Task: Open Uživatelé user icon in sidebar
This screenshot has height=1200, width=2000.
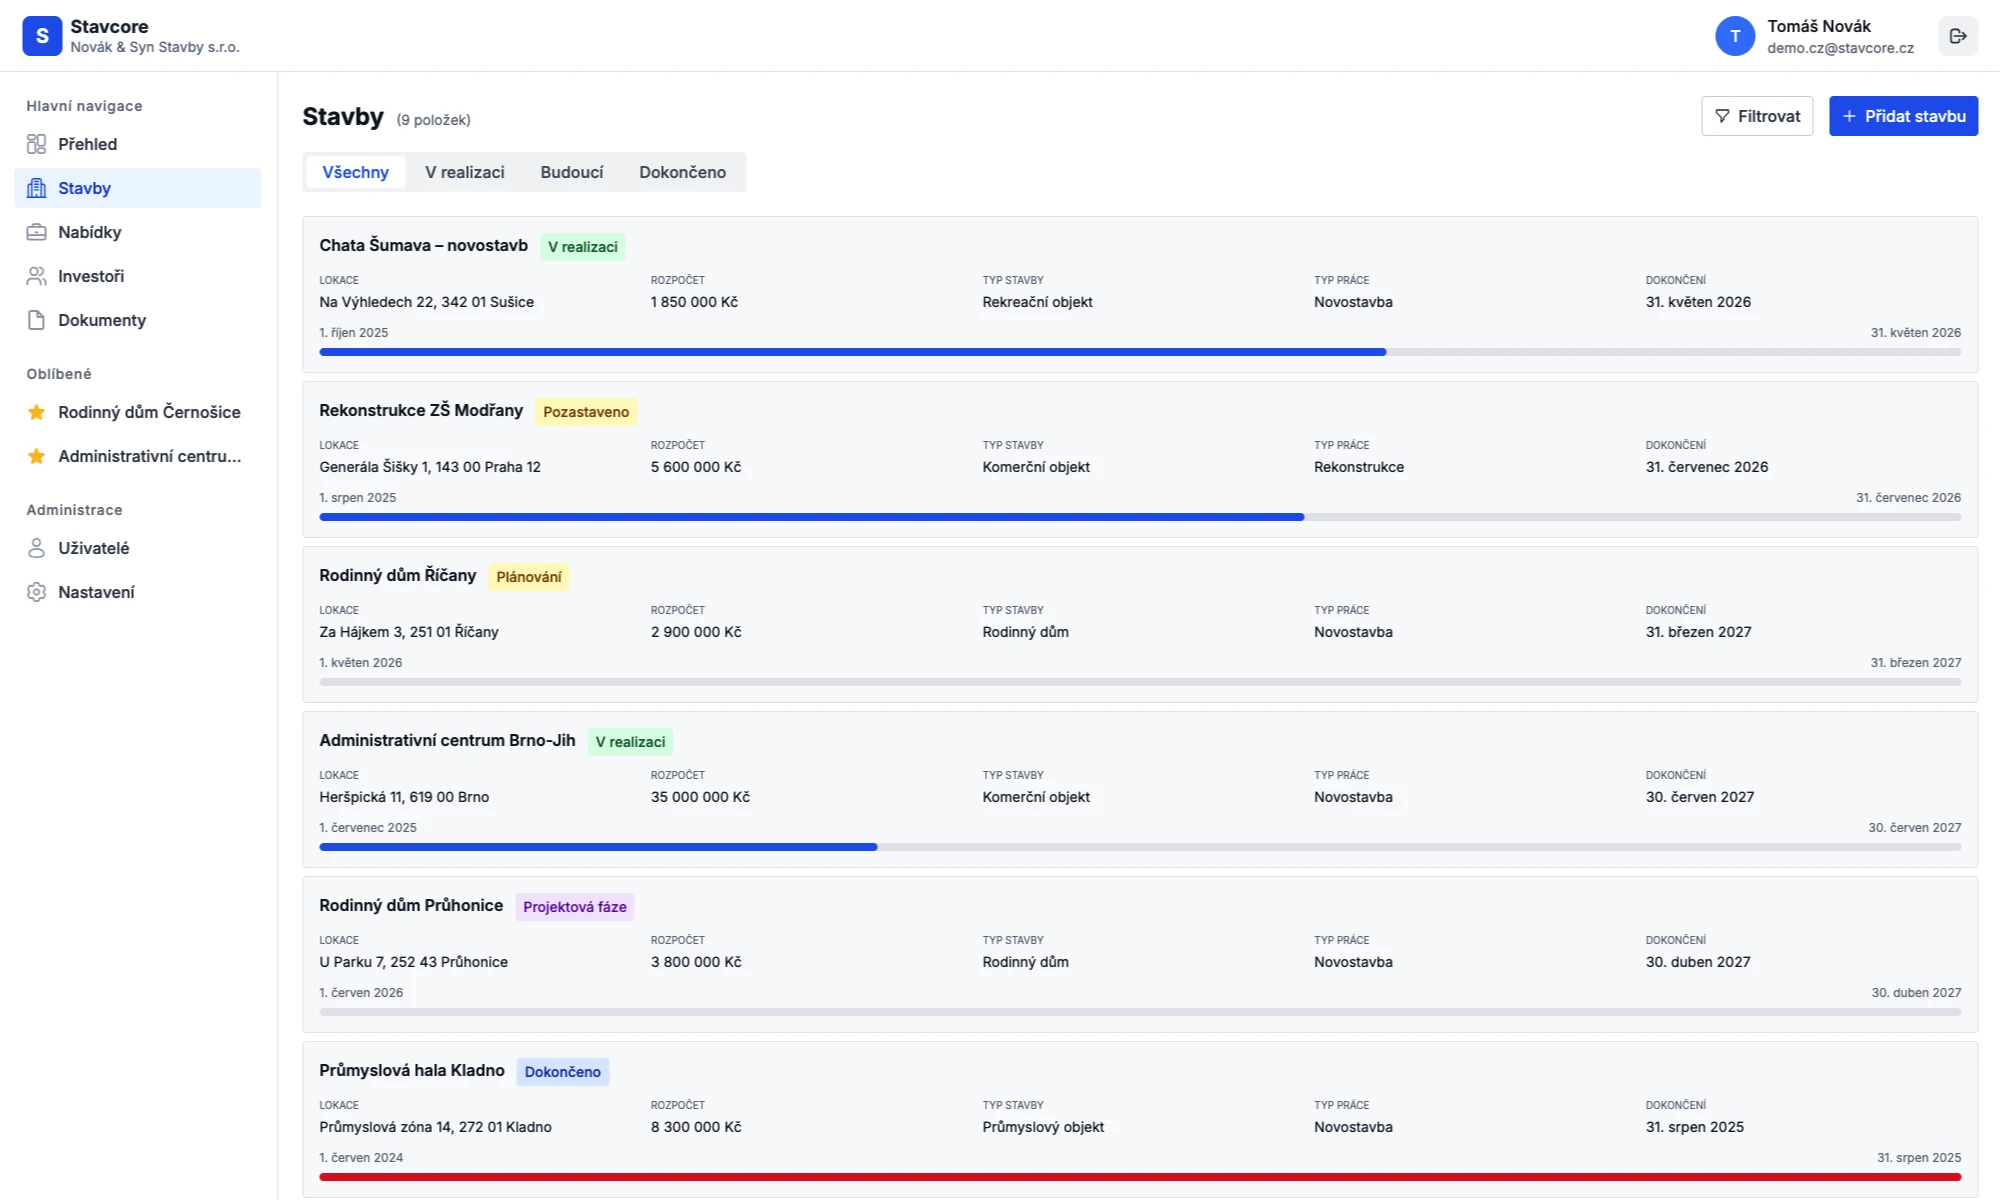Action: (36, 548)
